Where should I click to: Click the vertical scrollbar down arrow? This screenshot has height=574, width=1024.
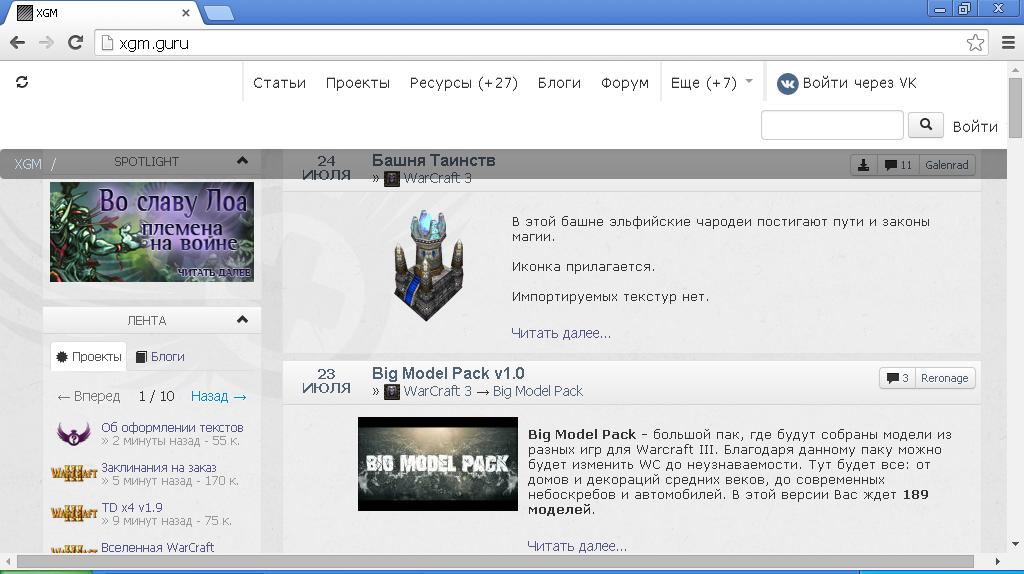pyautogui.click(x=1015, y=544)
